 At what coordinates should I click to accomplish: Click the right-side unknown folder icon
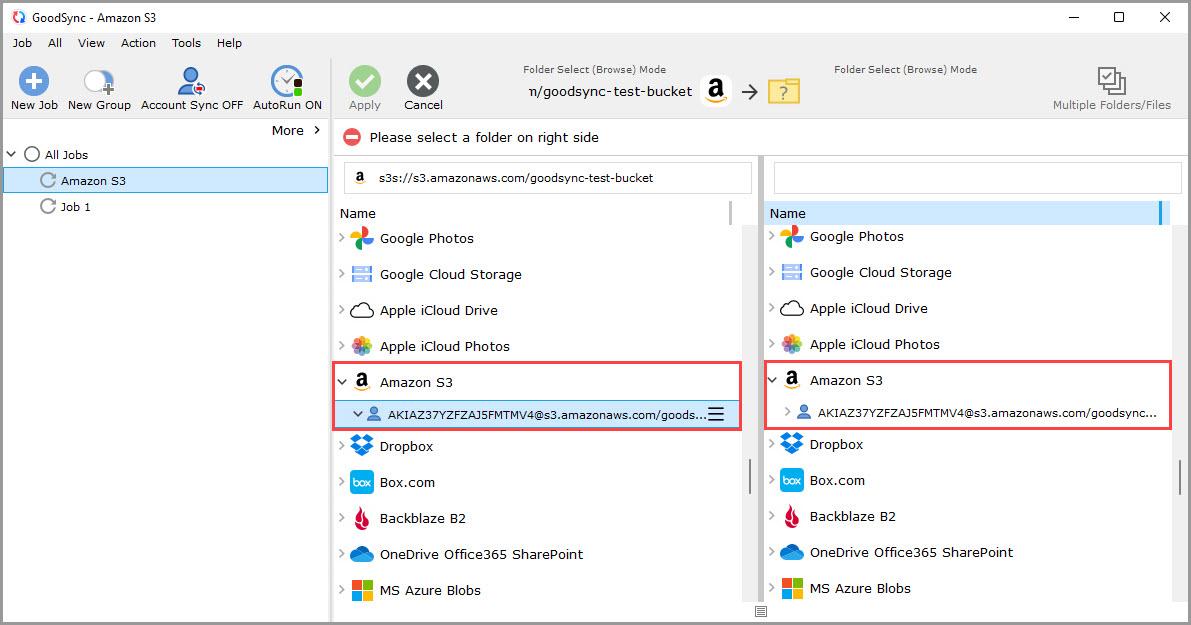click(783, 92)
